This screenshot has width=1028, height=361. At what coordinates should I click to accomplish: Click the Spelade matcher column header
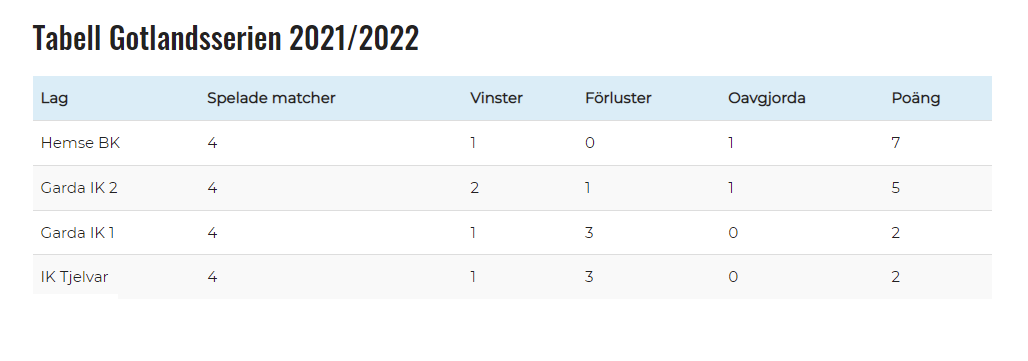(271, 98)
